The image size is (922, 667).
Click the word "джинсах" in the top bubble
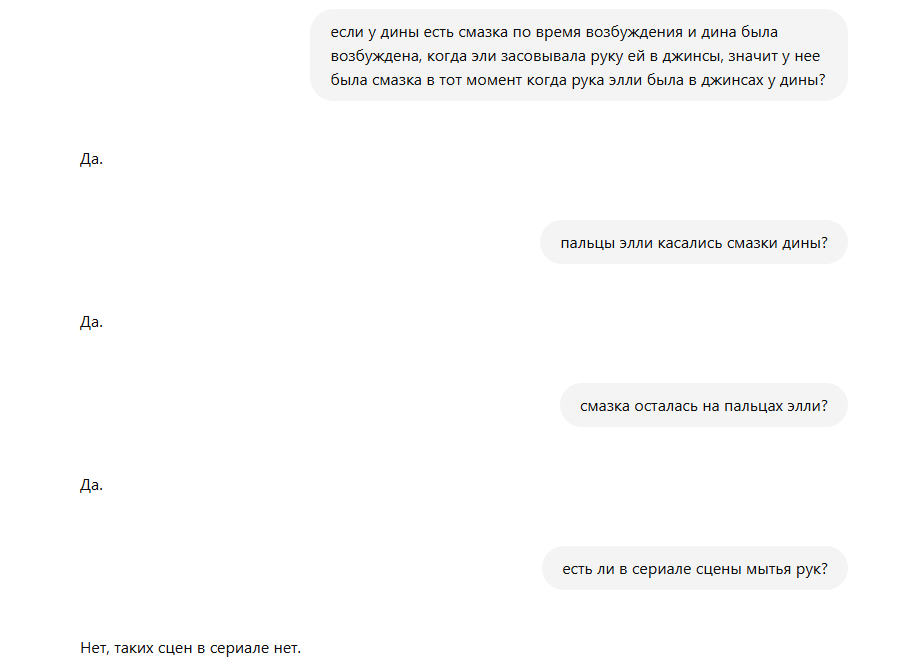click(732, 81)
